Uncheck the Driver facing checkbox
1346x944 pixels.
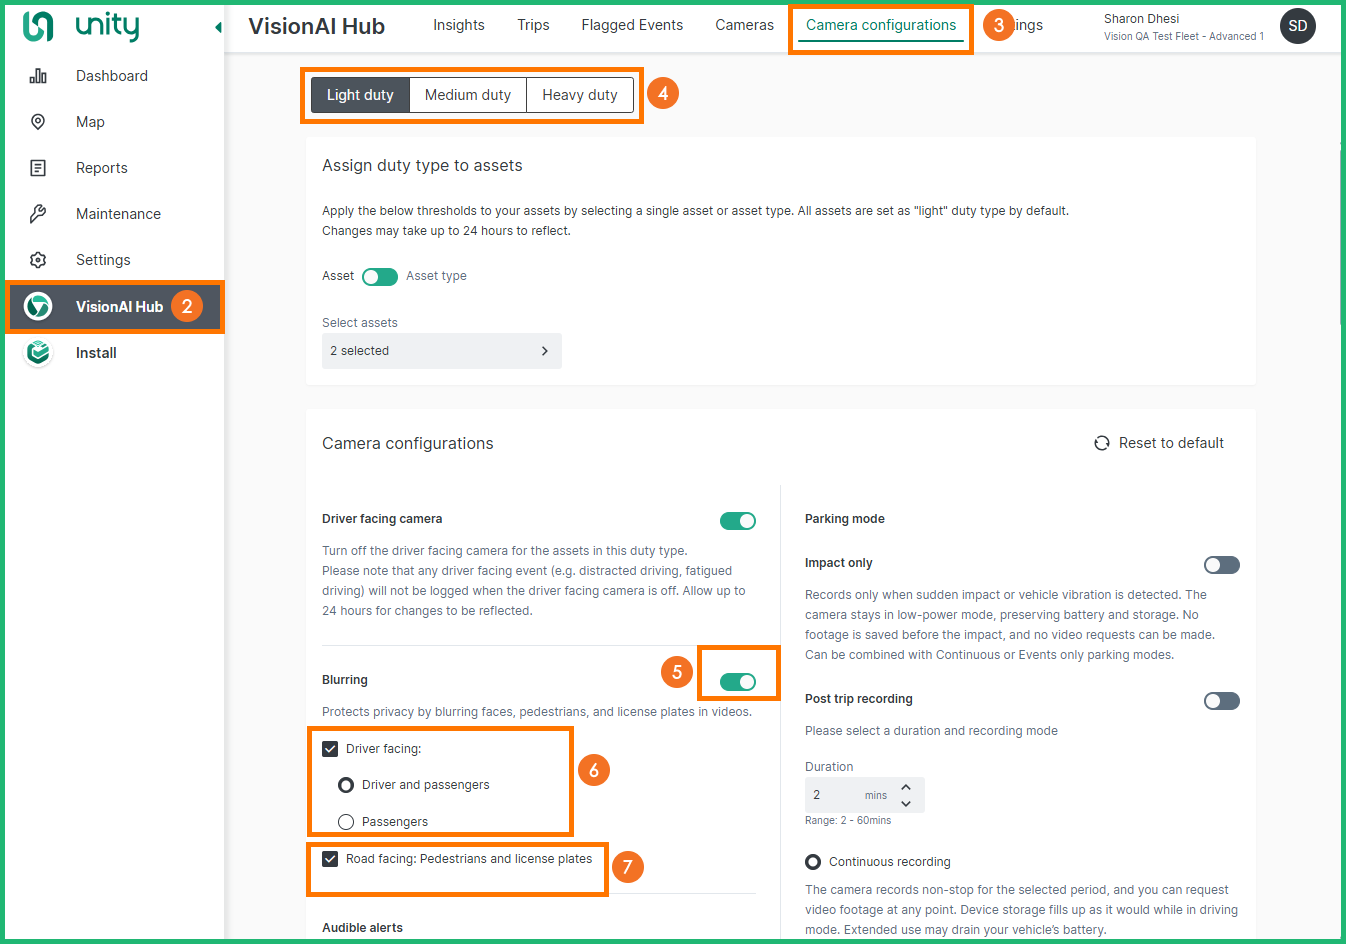tap(330, 749)
